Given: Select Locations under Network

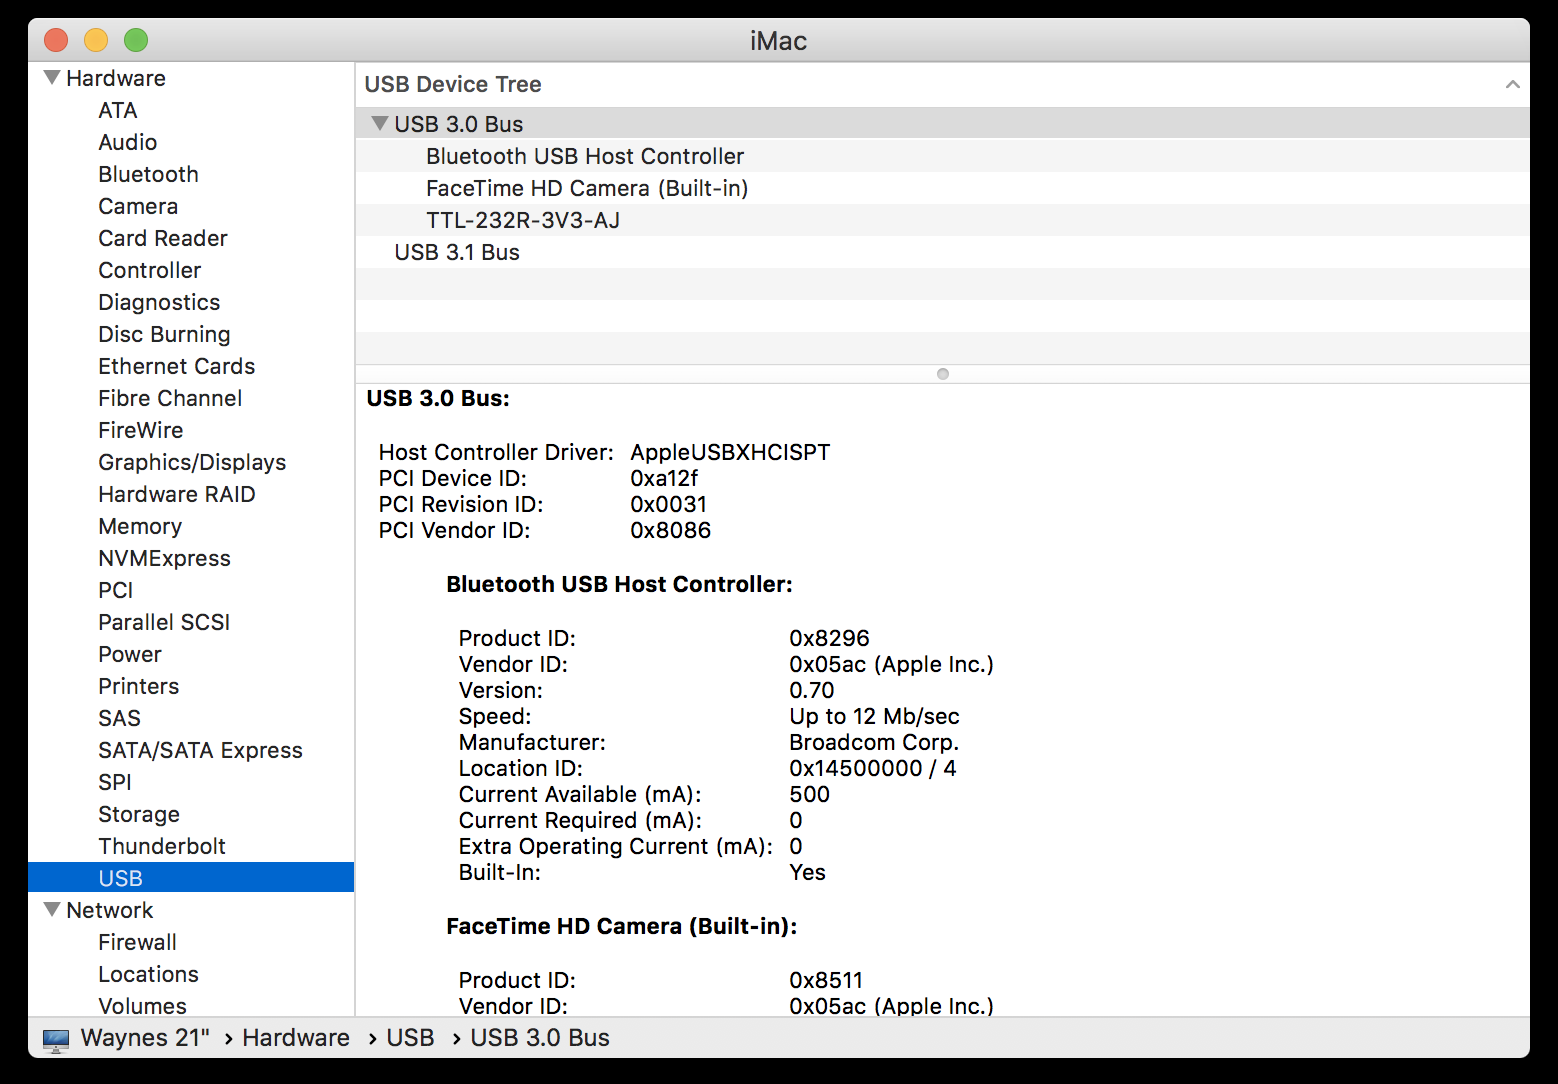Looking at the screenshot, I should click(148, 974).
